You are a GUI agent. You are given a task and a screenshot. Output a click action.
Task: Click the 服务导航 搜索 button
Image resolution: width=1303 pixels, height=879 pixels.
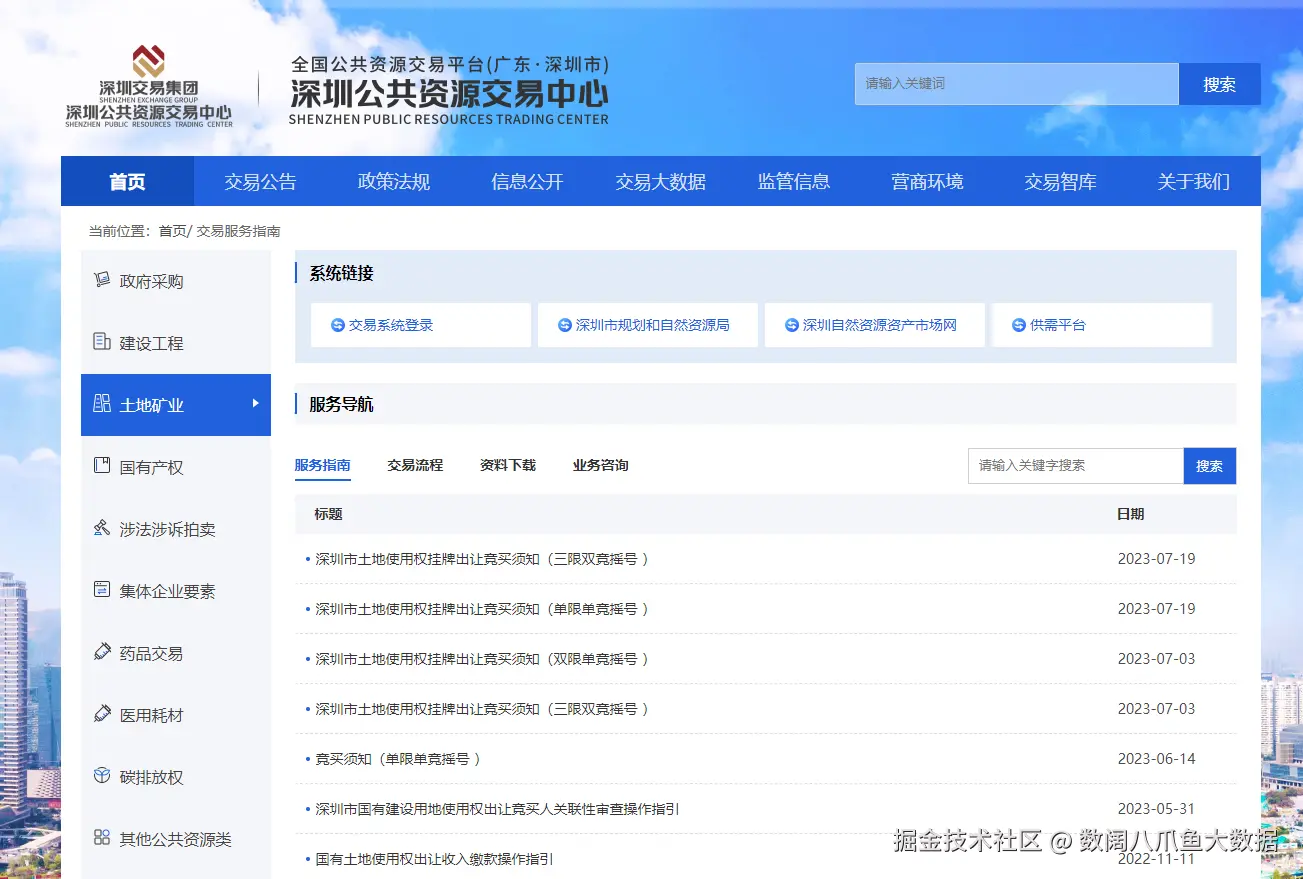[1210, 465]
